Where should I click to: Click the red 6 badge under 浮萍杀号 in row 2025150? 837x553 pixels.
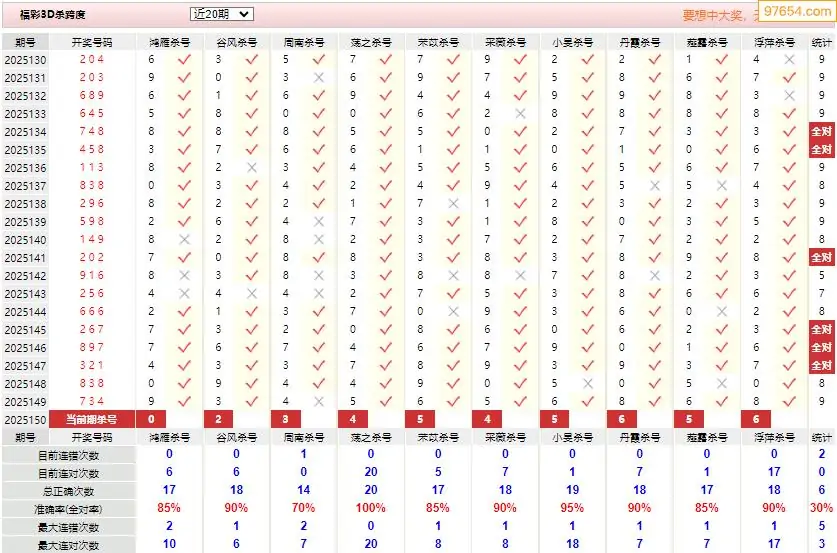click(756, 420)
